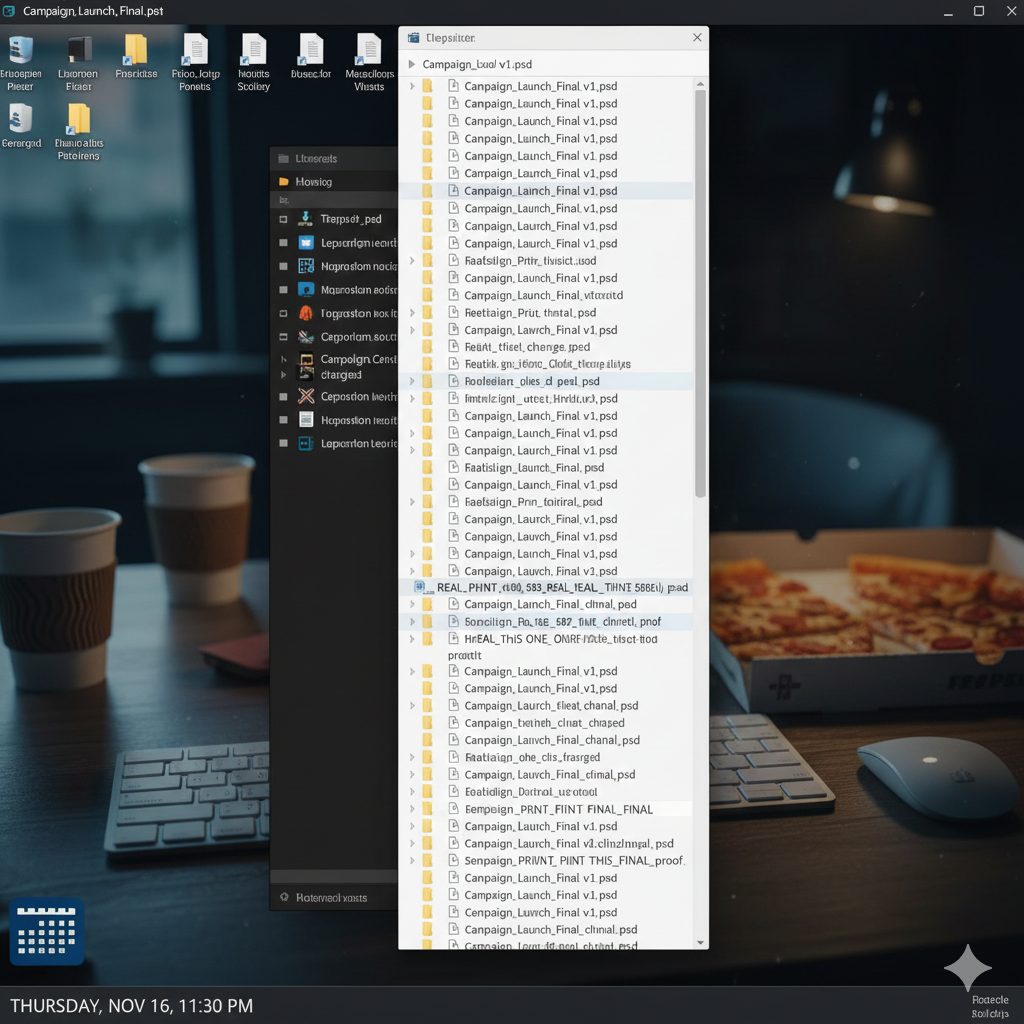Click the red X icon beside Ceposcion
Viewport: 1024px width, 1024px height.
point(306,396)
